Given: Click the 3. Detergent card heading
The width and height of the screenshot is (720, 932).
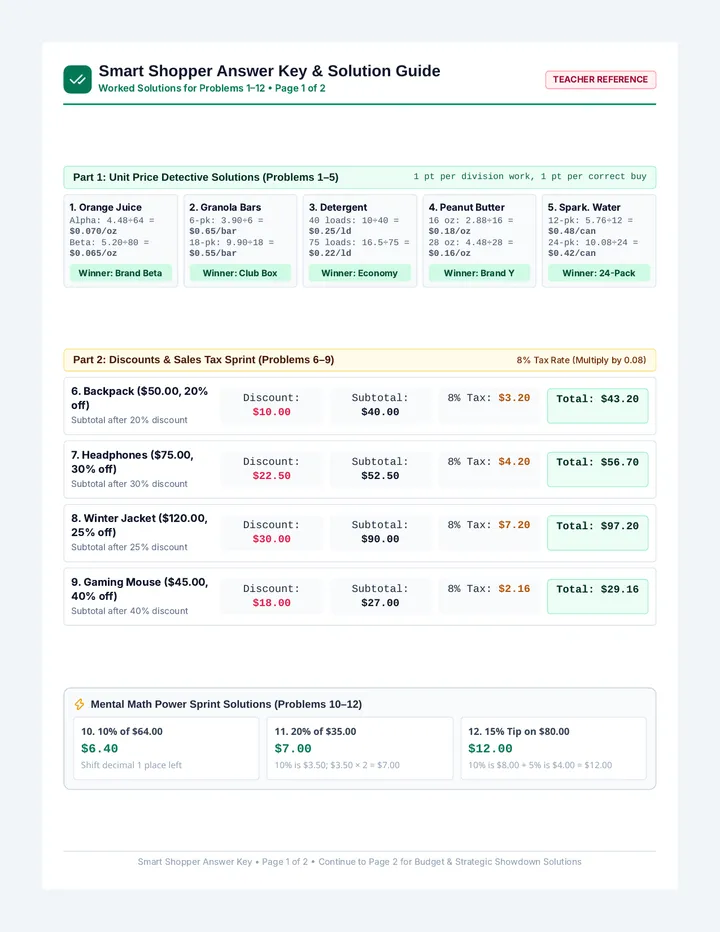Looking at the screenshot, I should [338, 207].
